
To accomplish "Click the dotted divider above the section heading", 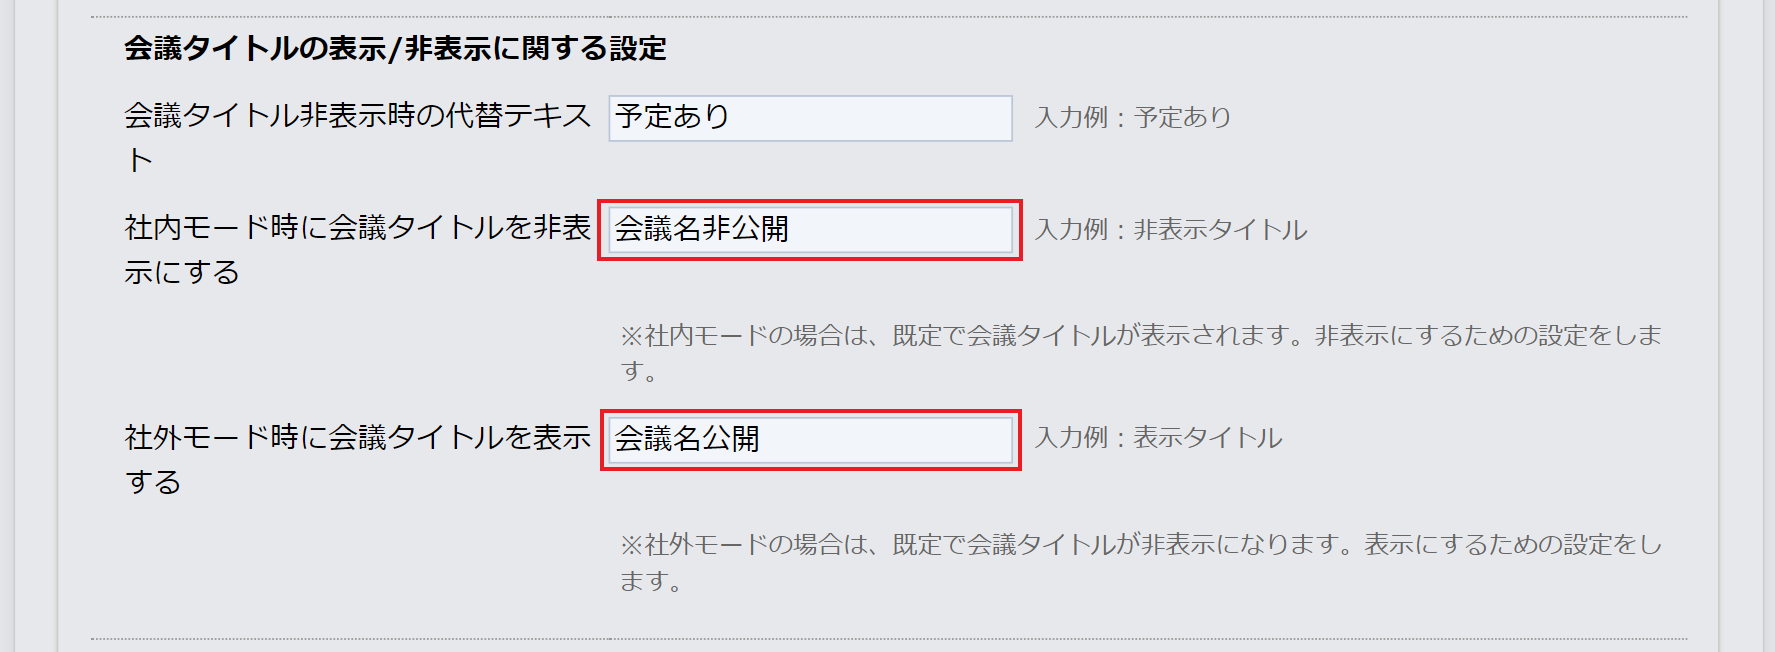I will pyautogui.click(x=888, y=17).
